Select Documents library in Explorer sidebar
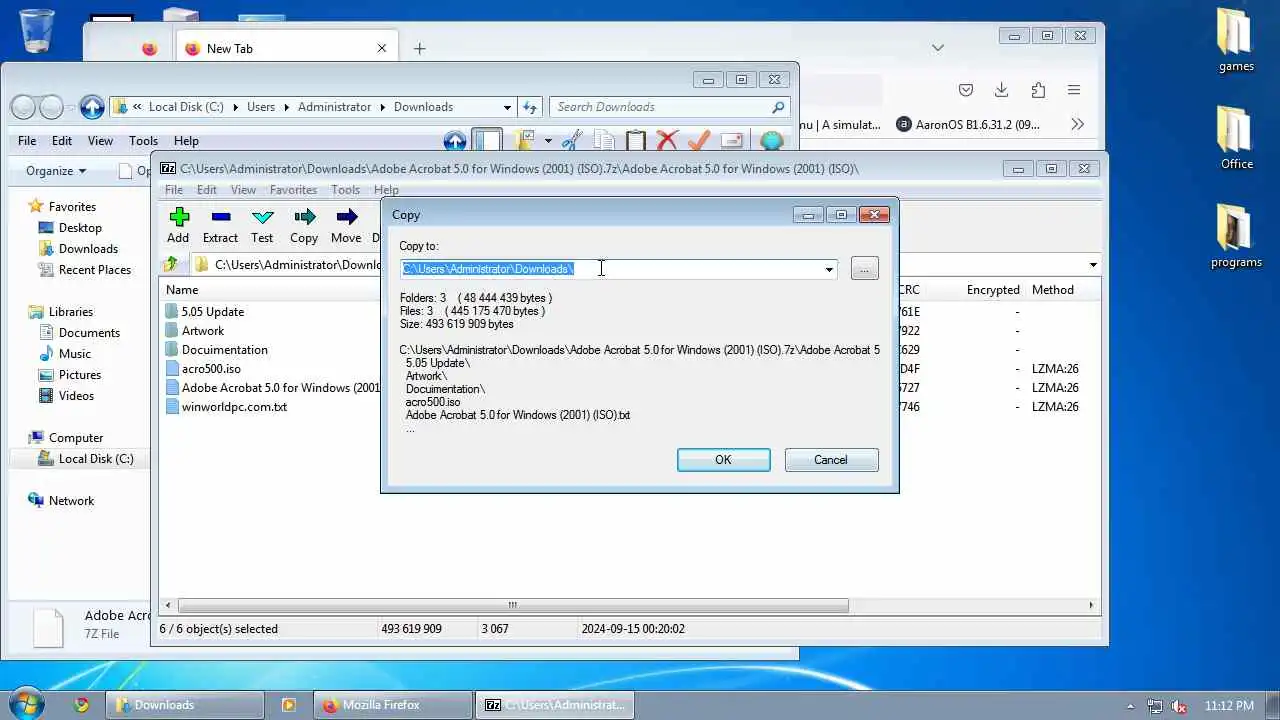This screenshot has height=720, width=1280. pos(89,333)
